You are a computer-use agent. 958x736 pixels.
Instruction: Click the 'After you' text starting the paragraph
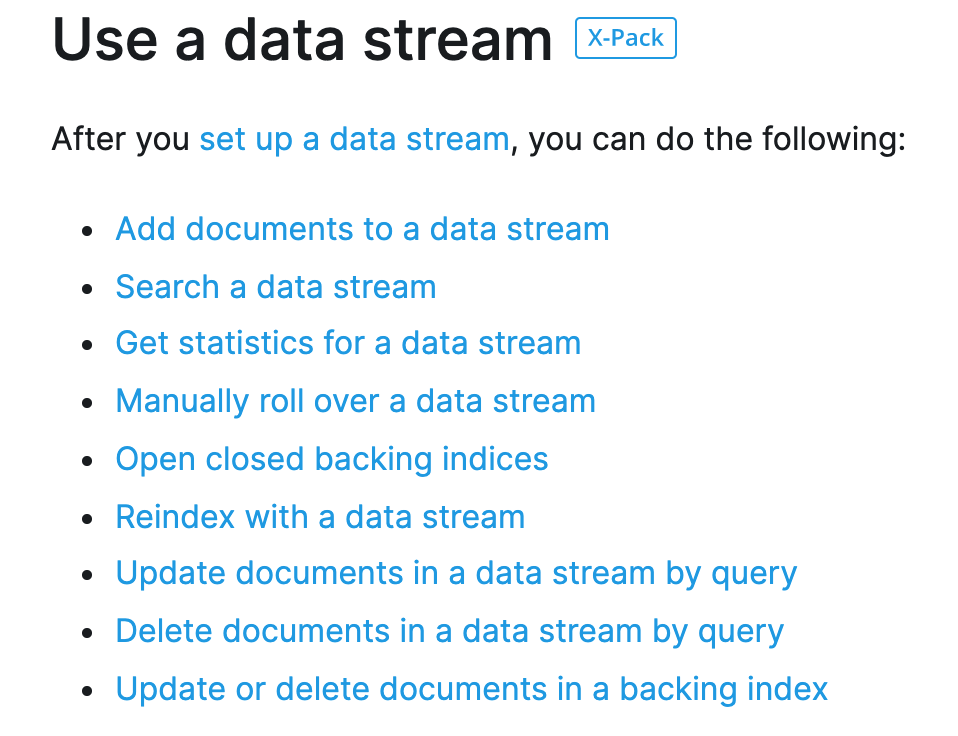point(121,139)
